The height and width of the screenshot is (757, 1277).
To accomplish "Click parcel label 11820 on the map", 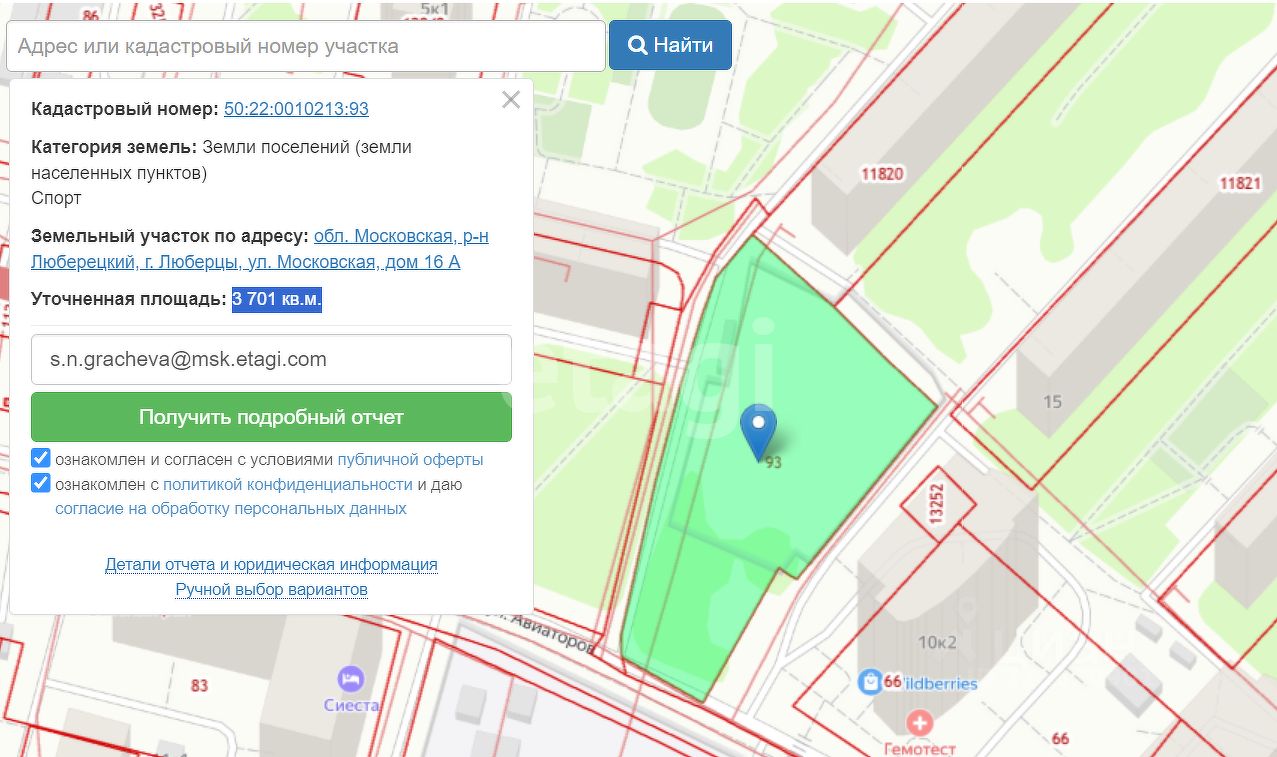I will click(x=882, y=174).
